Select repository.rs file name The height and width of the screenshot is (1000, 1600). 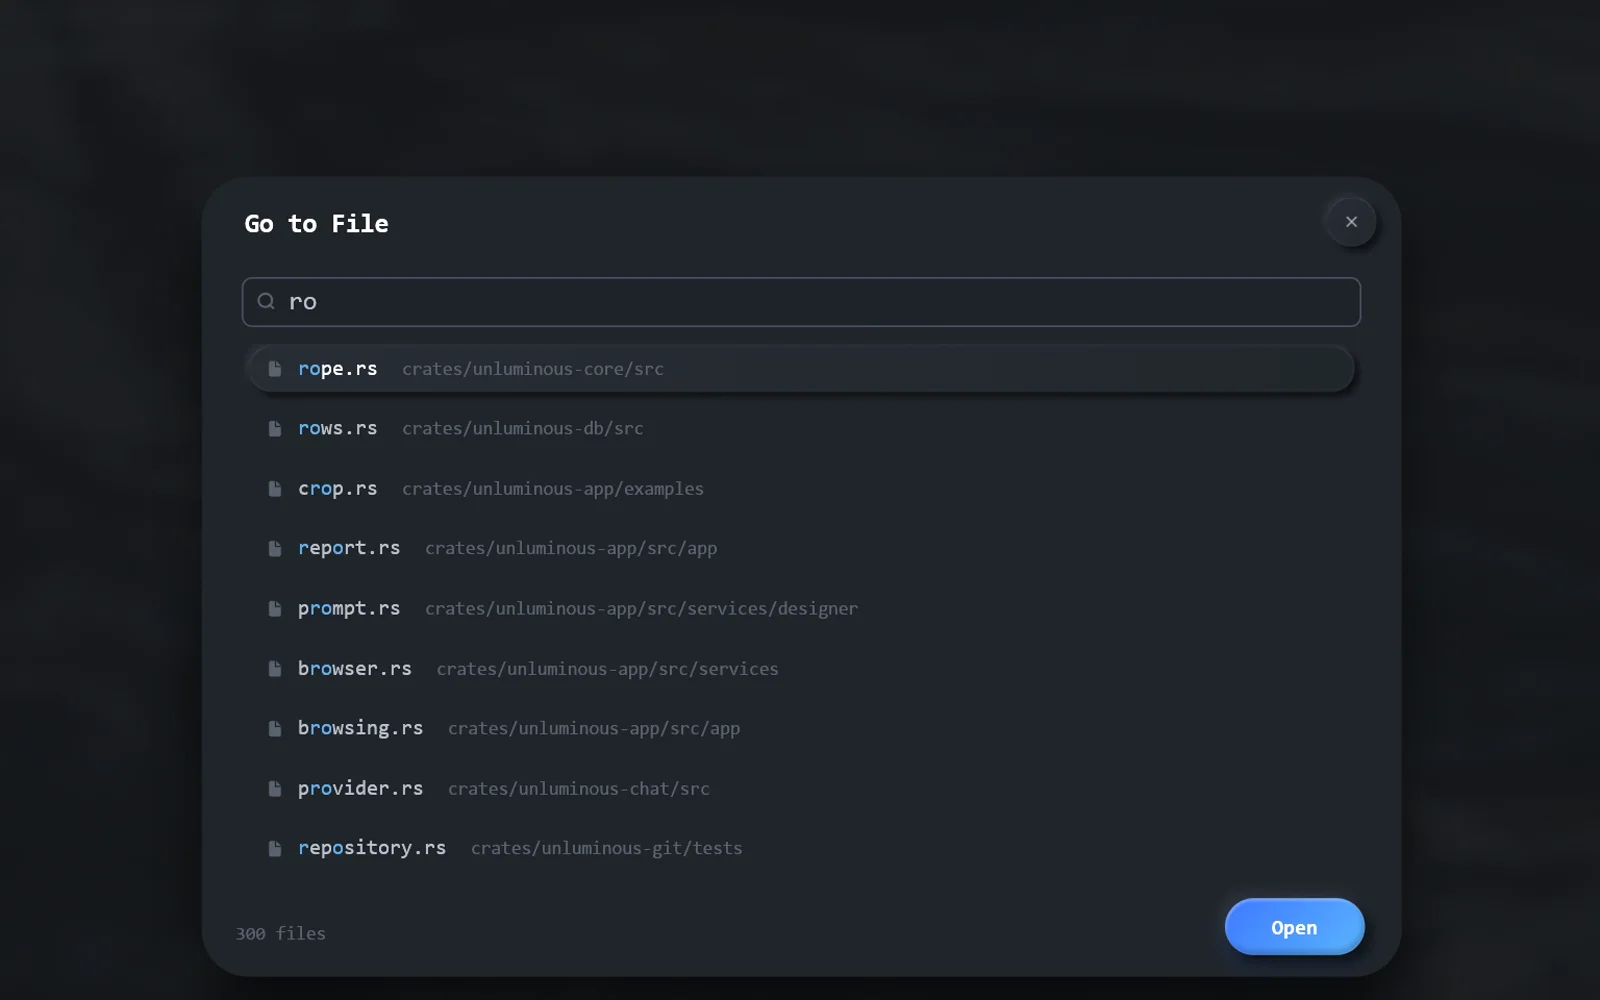(372, 848)
